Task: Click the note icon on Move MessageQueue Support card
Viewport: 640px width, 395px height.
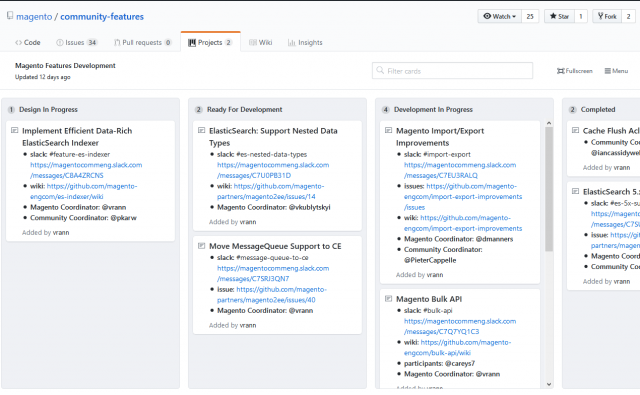Action: click(x=201, y=246)
